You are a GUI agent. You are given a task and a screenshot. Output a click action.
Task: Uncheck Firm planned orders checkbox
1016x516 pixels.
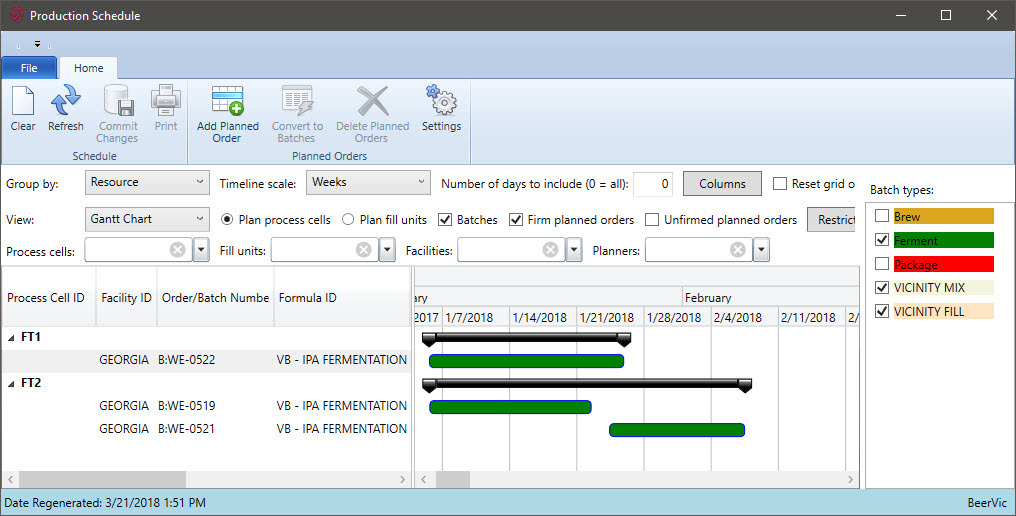pos(516,220)
